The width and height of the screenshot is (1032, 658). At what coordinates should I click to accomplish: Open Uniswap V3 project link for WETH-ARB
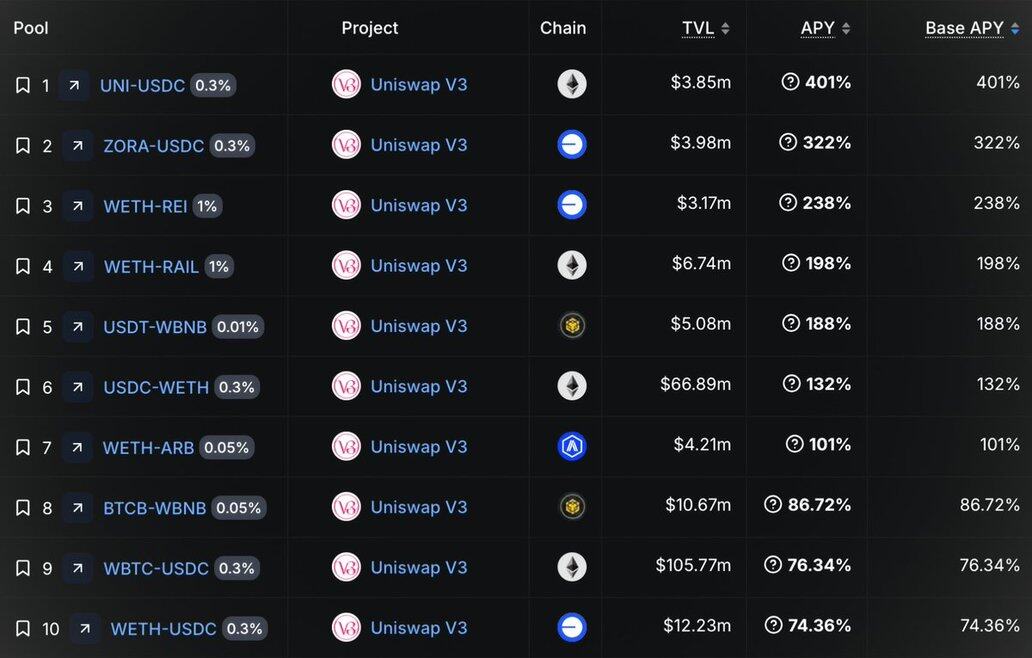point(418,447)
